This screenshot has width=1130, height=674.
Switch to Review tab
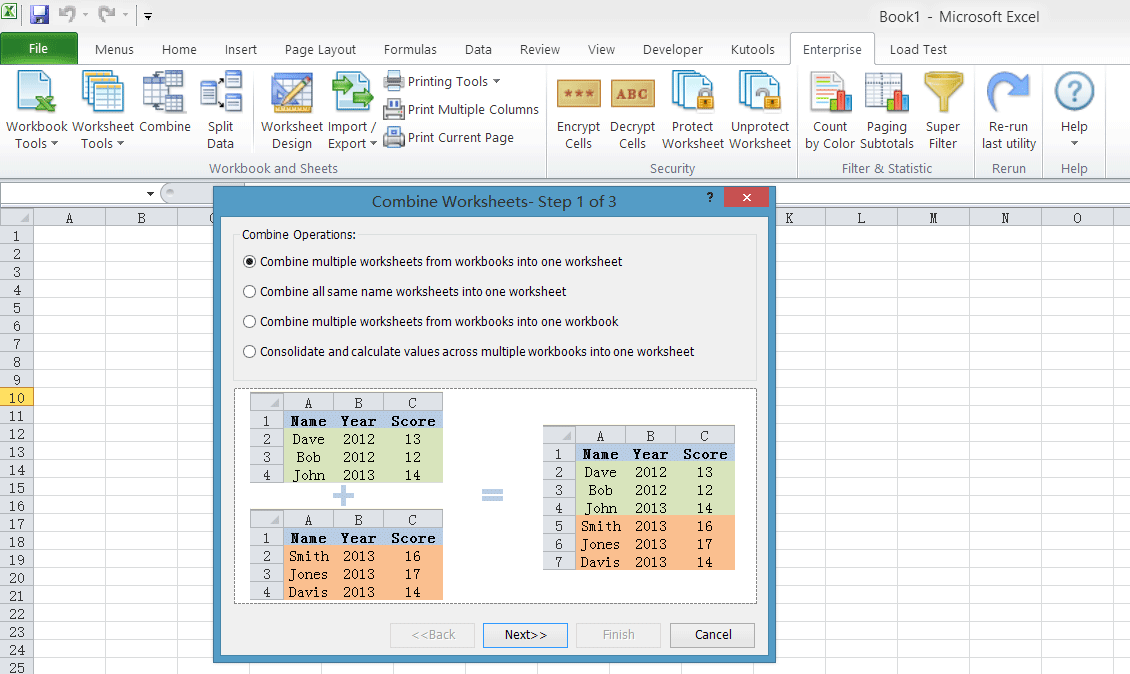[540, 50]
